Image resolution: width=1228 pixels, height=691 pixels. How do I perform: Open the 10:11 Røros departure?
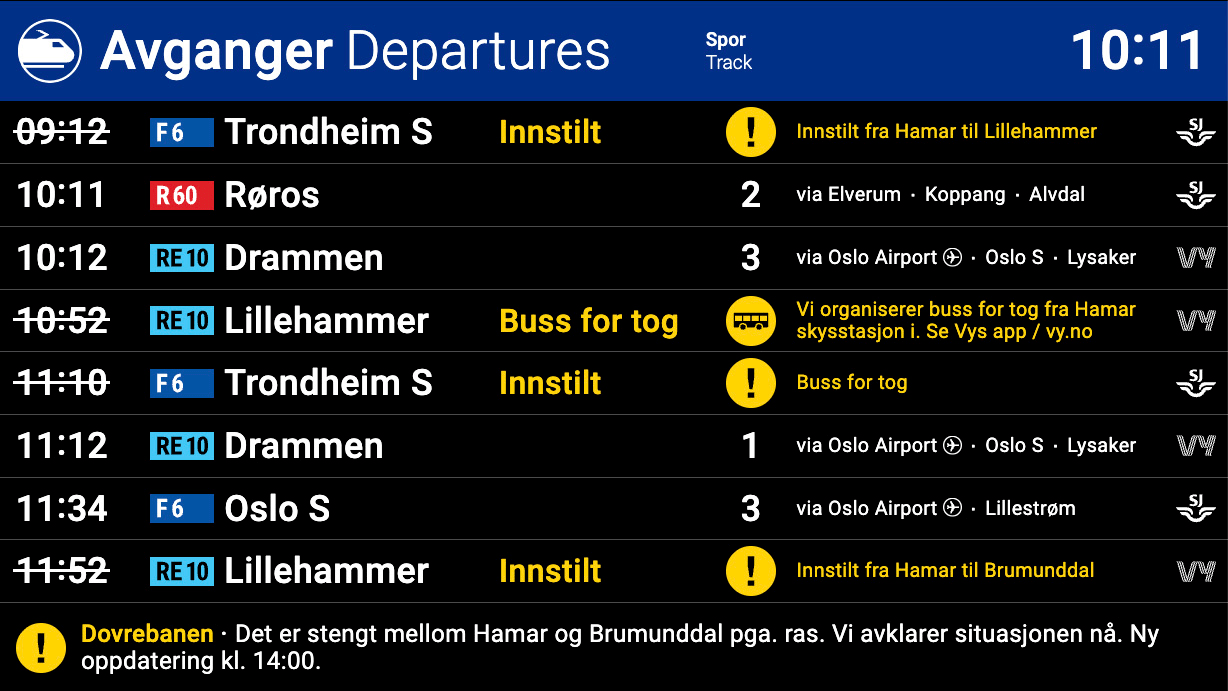tap(272, 195)
